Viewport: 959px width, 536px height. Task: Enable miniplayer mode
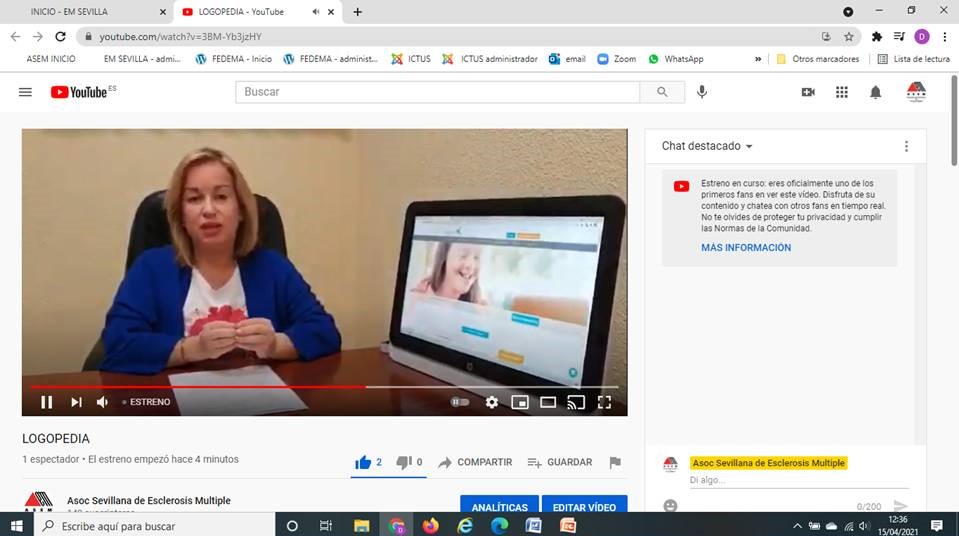click(x=519, y=402)
